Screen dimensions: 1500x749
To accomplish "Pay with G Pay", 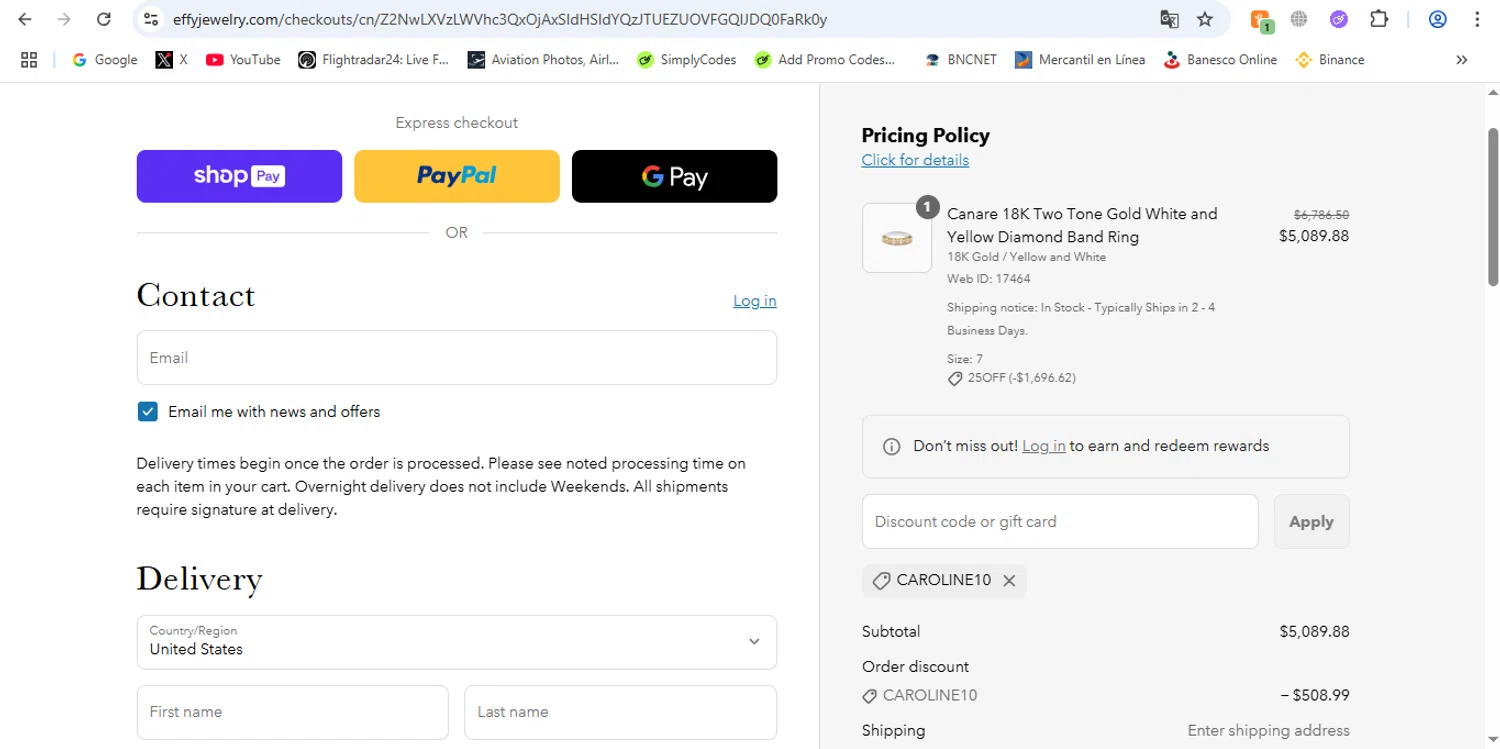I will pyautogui.click(x=674, y=176).
